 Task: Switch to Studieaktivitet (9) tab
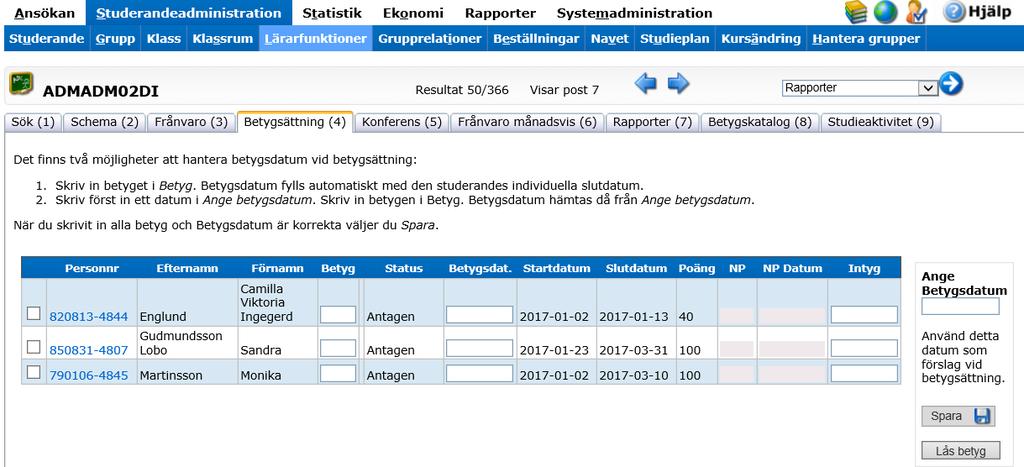[880, 122]
